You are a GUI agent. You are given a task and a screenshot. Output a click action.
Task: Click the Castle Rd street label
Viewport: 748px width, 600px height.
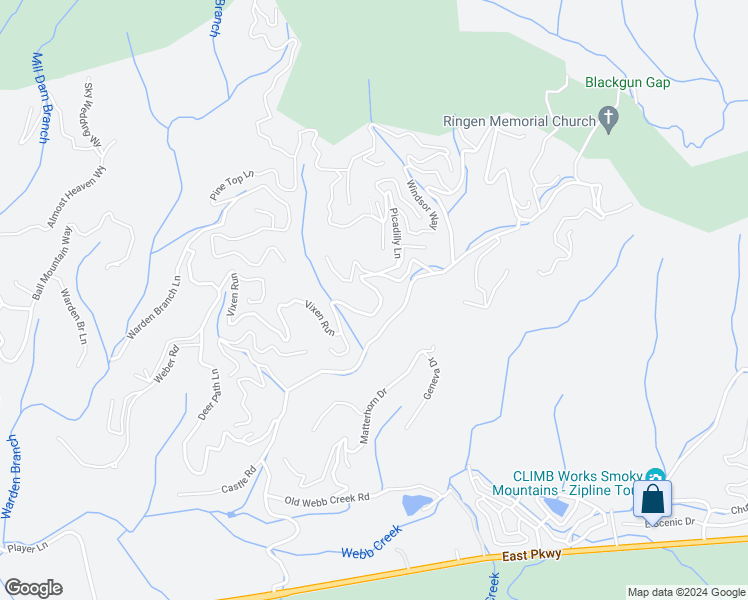click(x=239, y=479)
